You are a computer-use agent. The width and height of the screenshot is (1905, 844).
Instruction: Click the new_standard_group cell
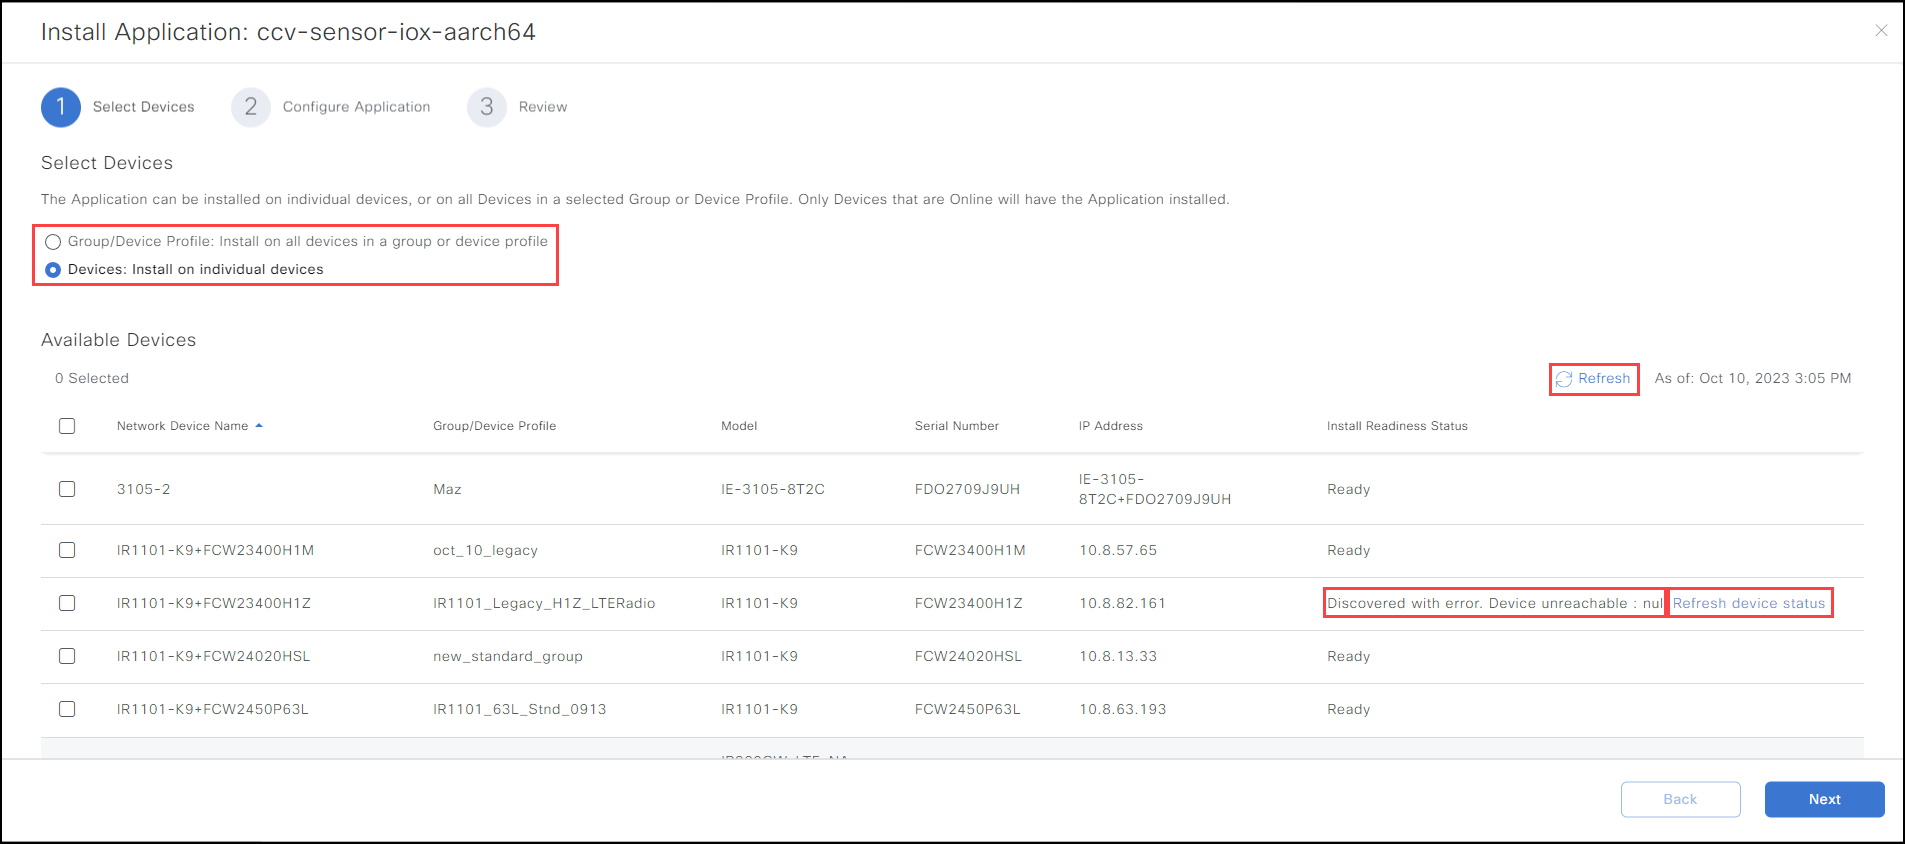click(x=507, y=656)
